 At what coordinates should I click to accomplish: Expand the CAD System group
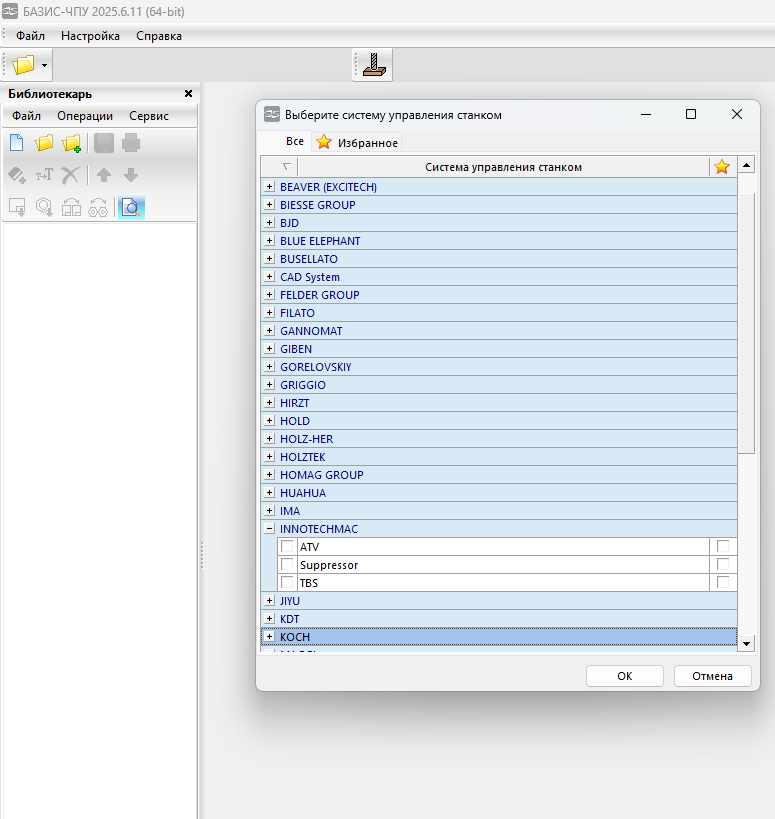269,276
